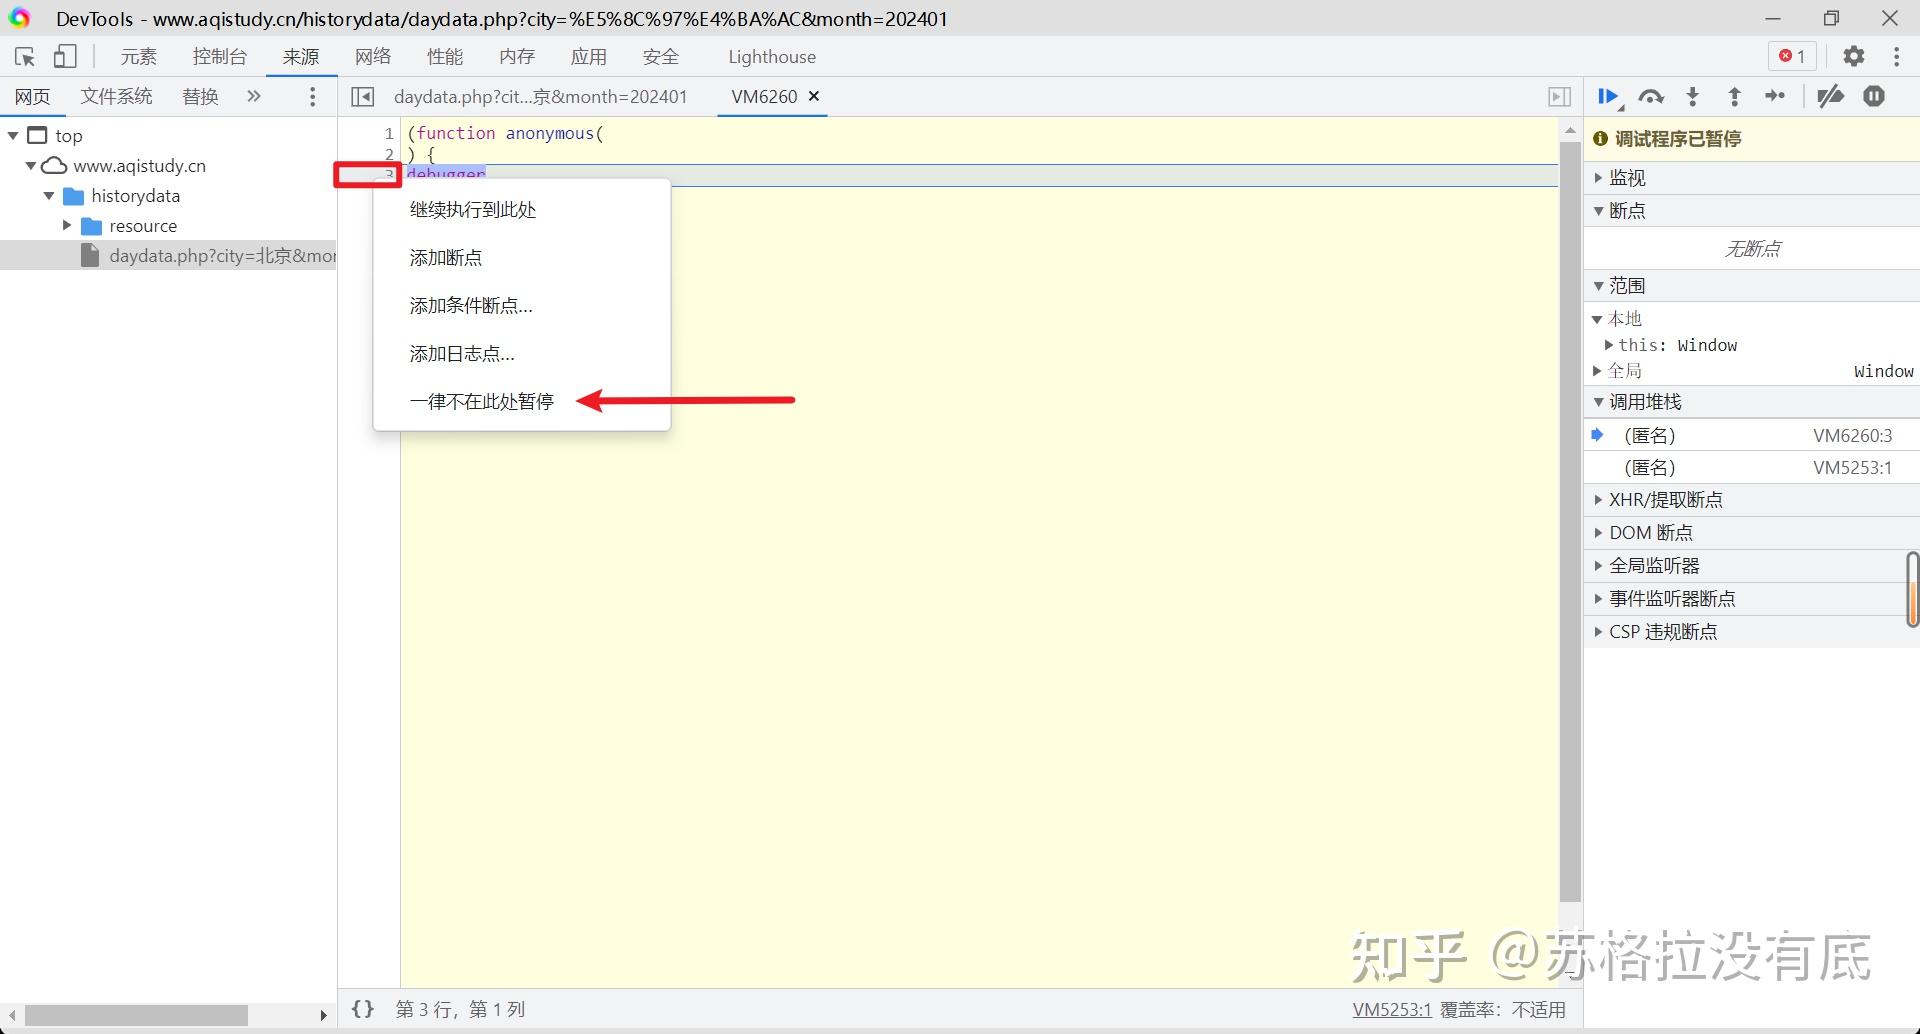Choose 一律不在此处暂停 in the context menu

481,401
